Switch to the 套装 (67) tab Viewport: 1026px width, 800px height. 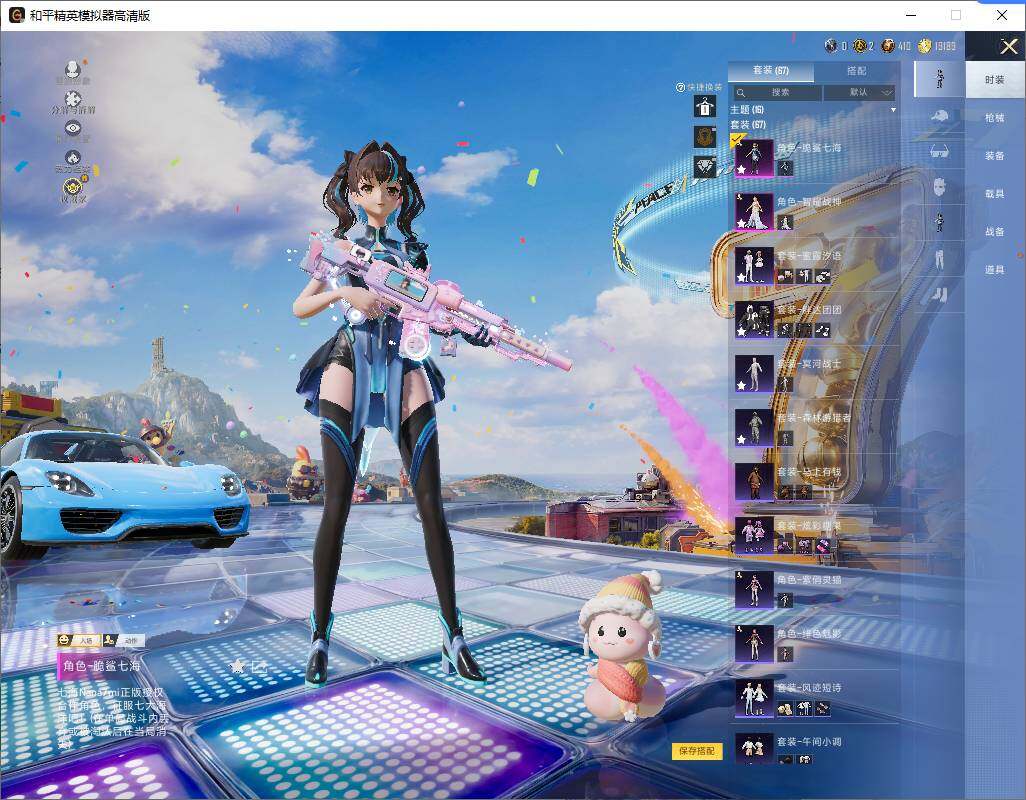771,70
